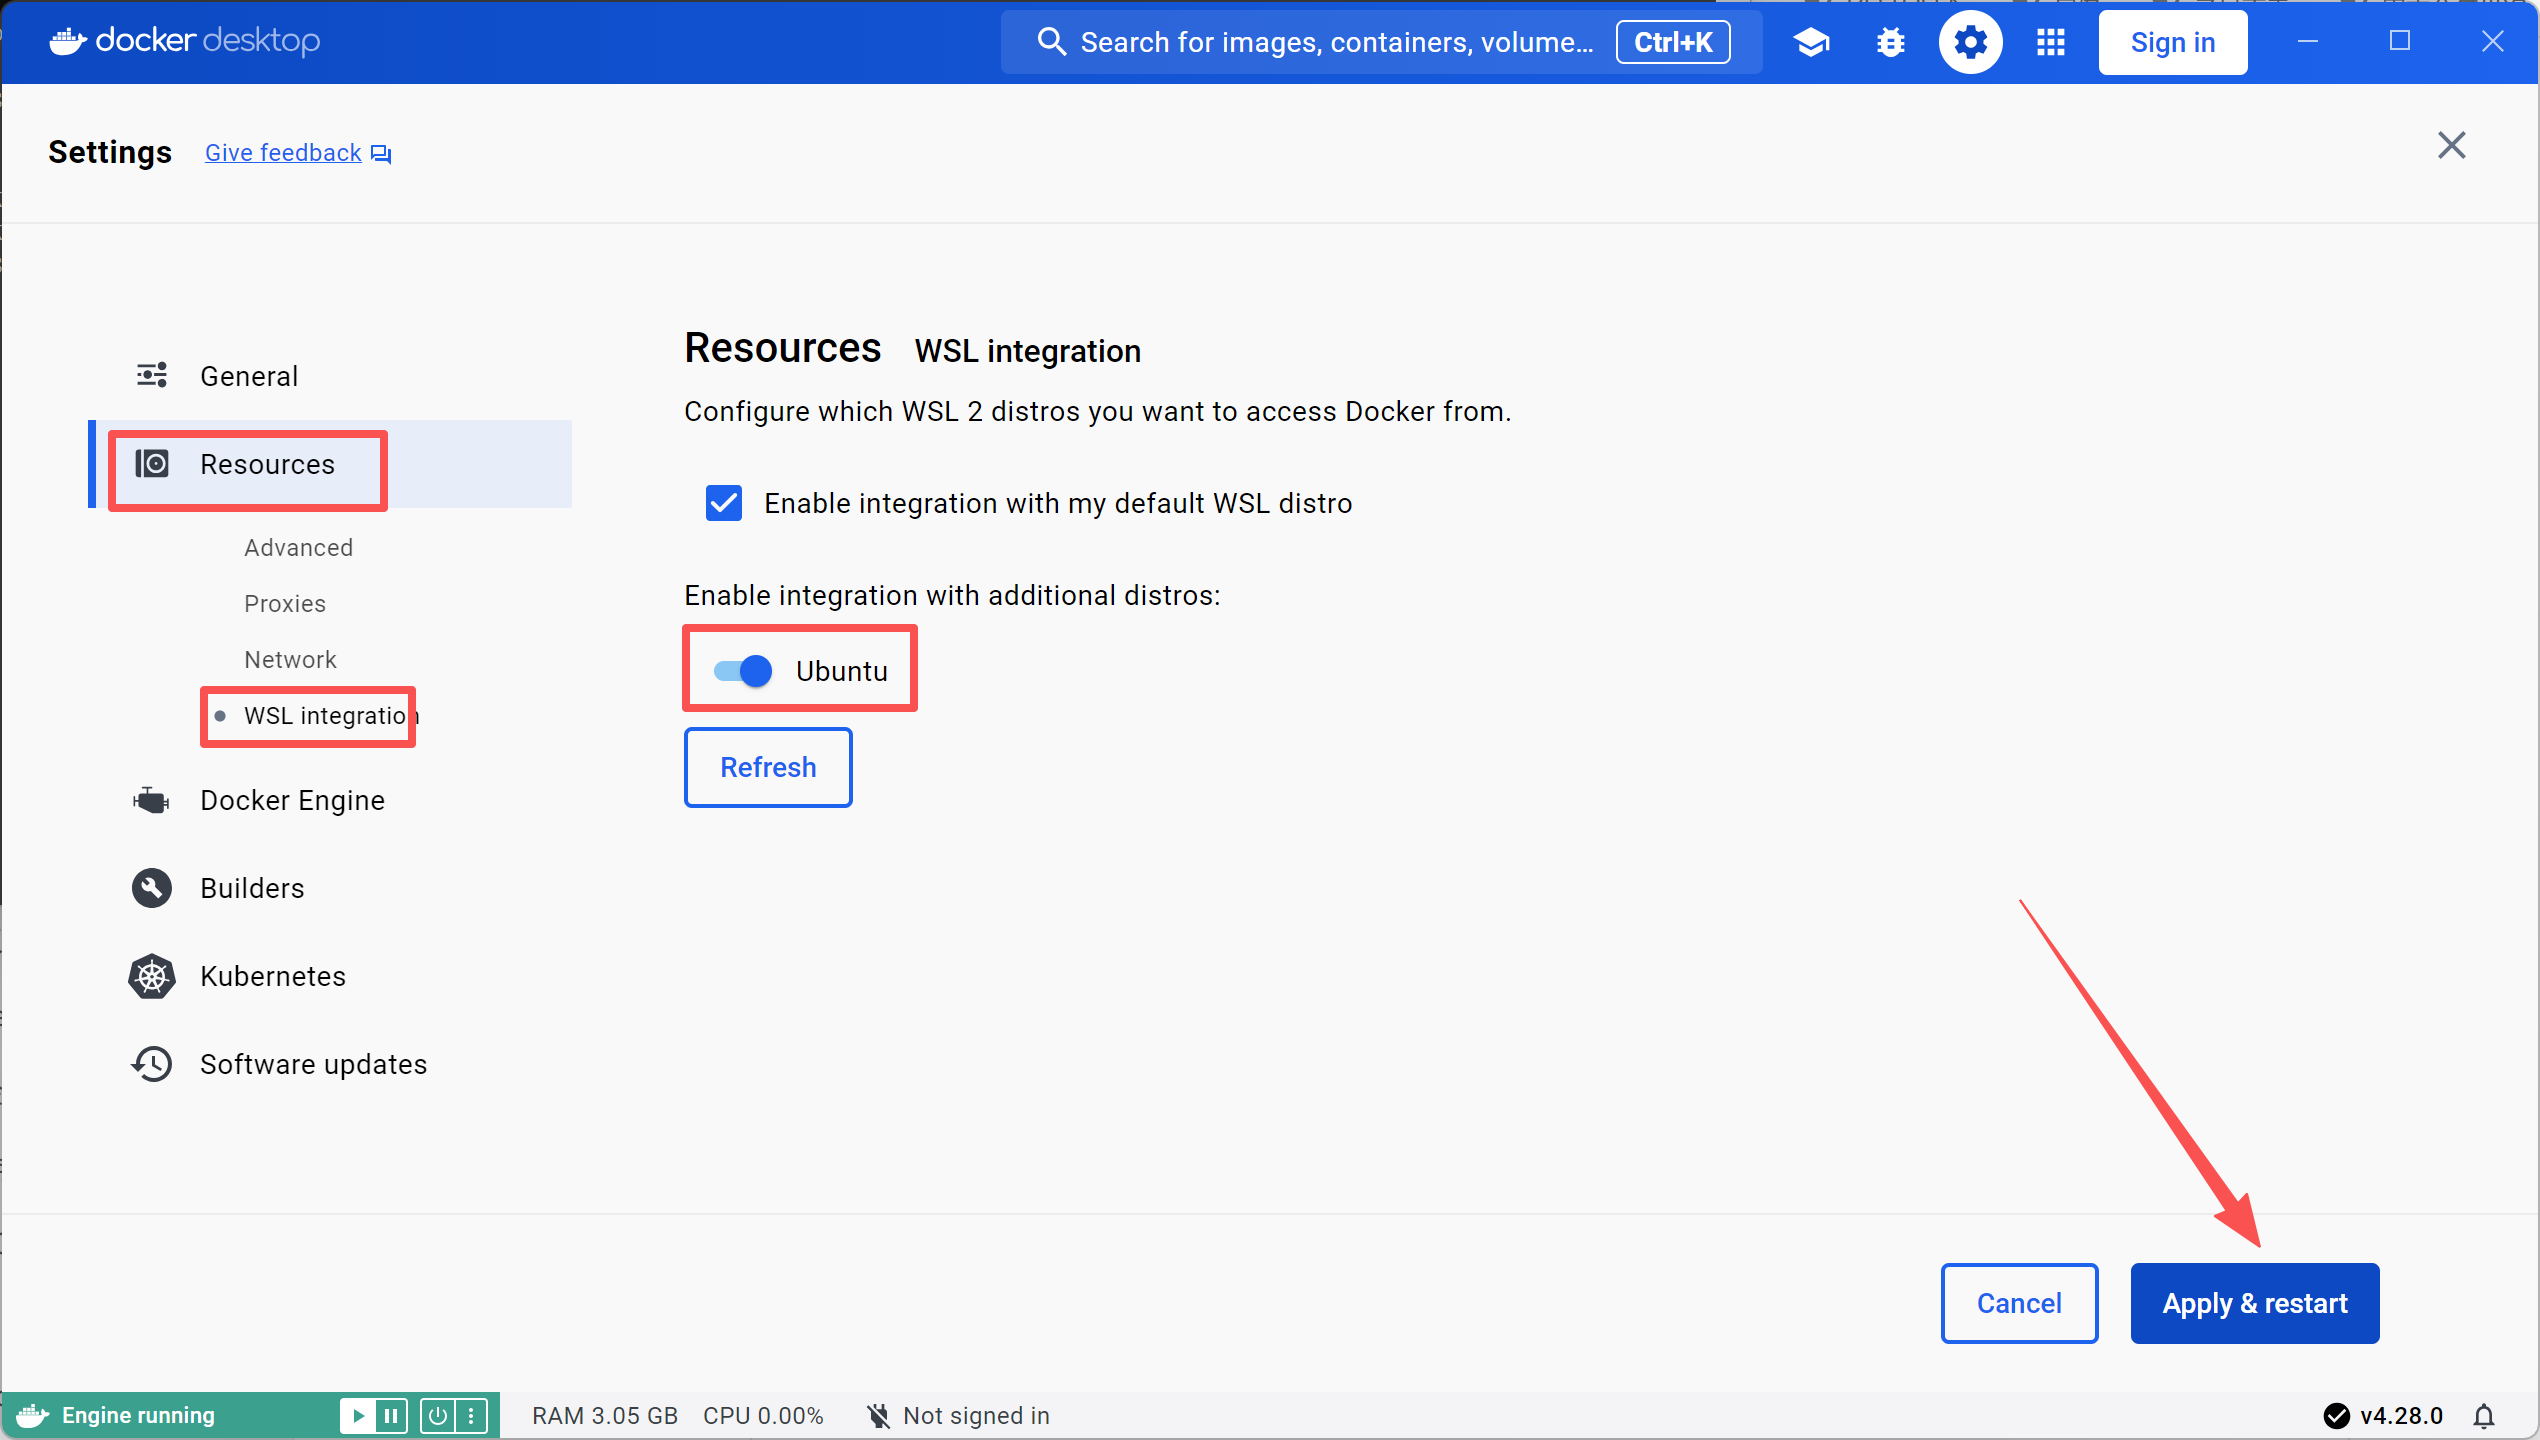Screen dimensions: 2540x1440
Task: Open the Extensions grid icon
Action: pos(2050,42)
